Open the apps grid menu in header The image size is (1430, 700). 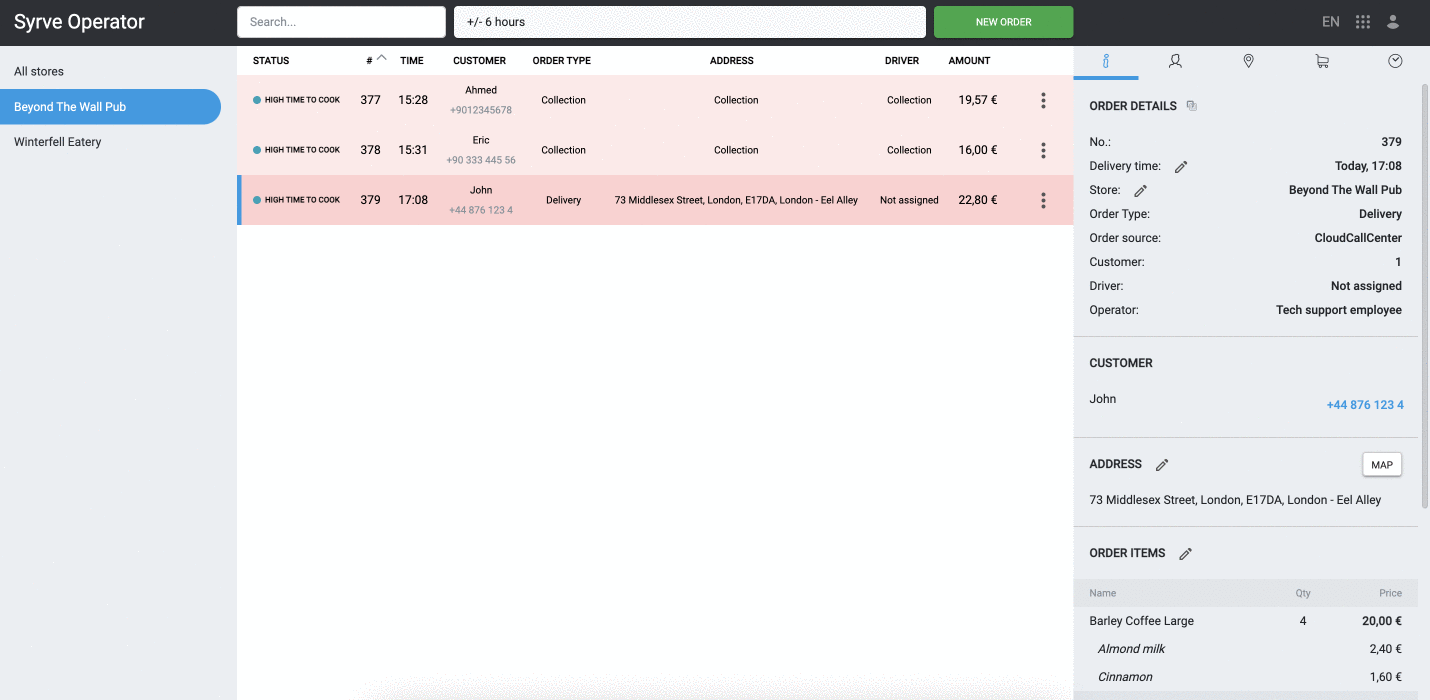point(1363,22)
